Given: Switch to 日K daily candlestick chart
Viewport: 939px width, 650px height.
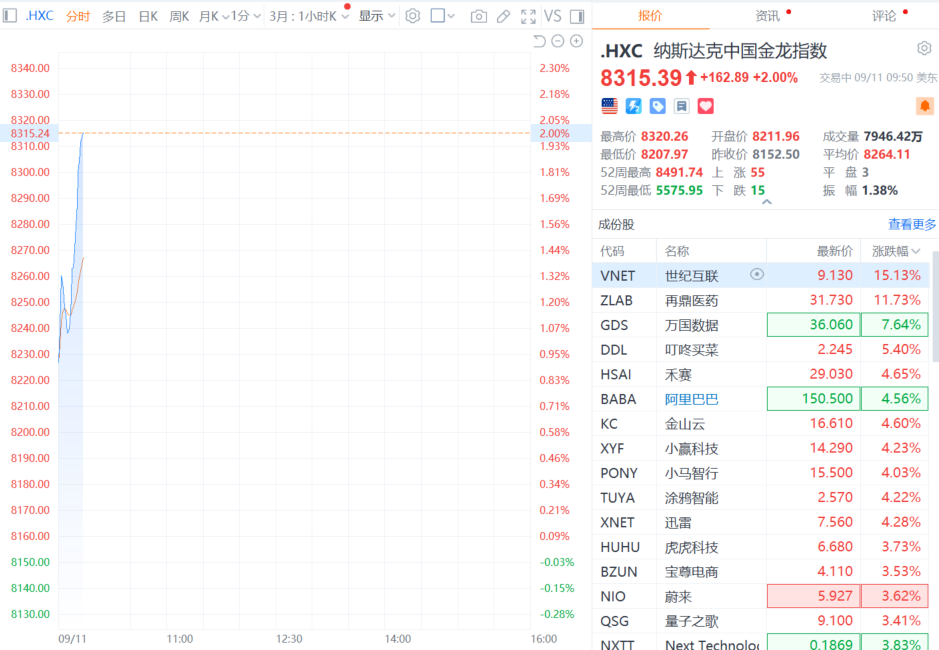Looking at the screenshot, I should (148, 16).
